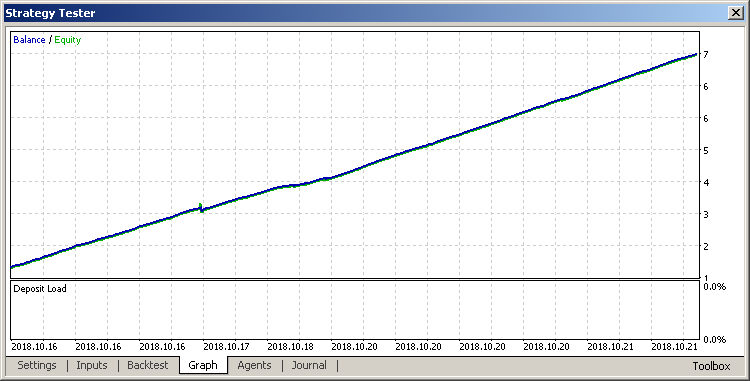
Task: Click the Balance legend label
Action: pyautogui.click(x=29, y=40)
